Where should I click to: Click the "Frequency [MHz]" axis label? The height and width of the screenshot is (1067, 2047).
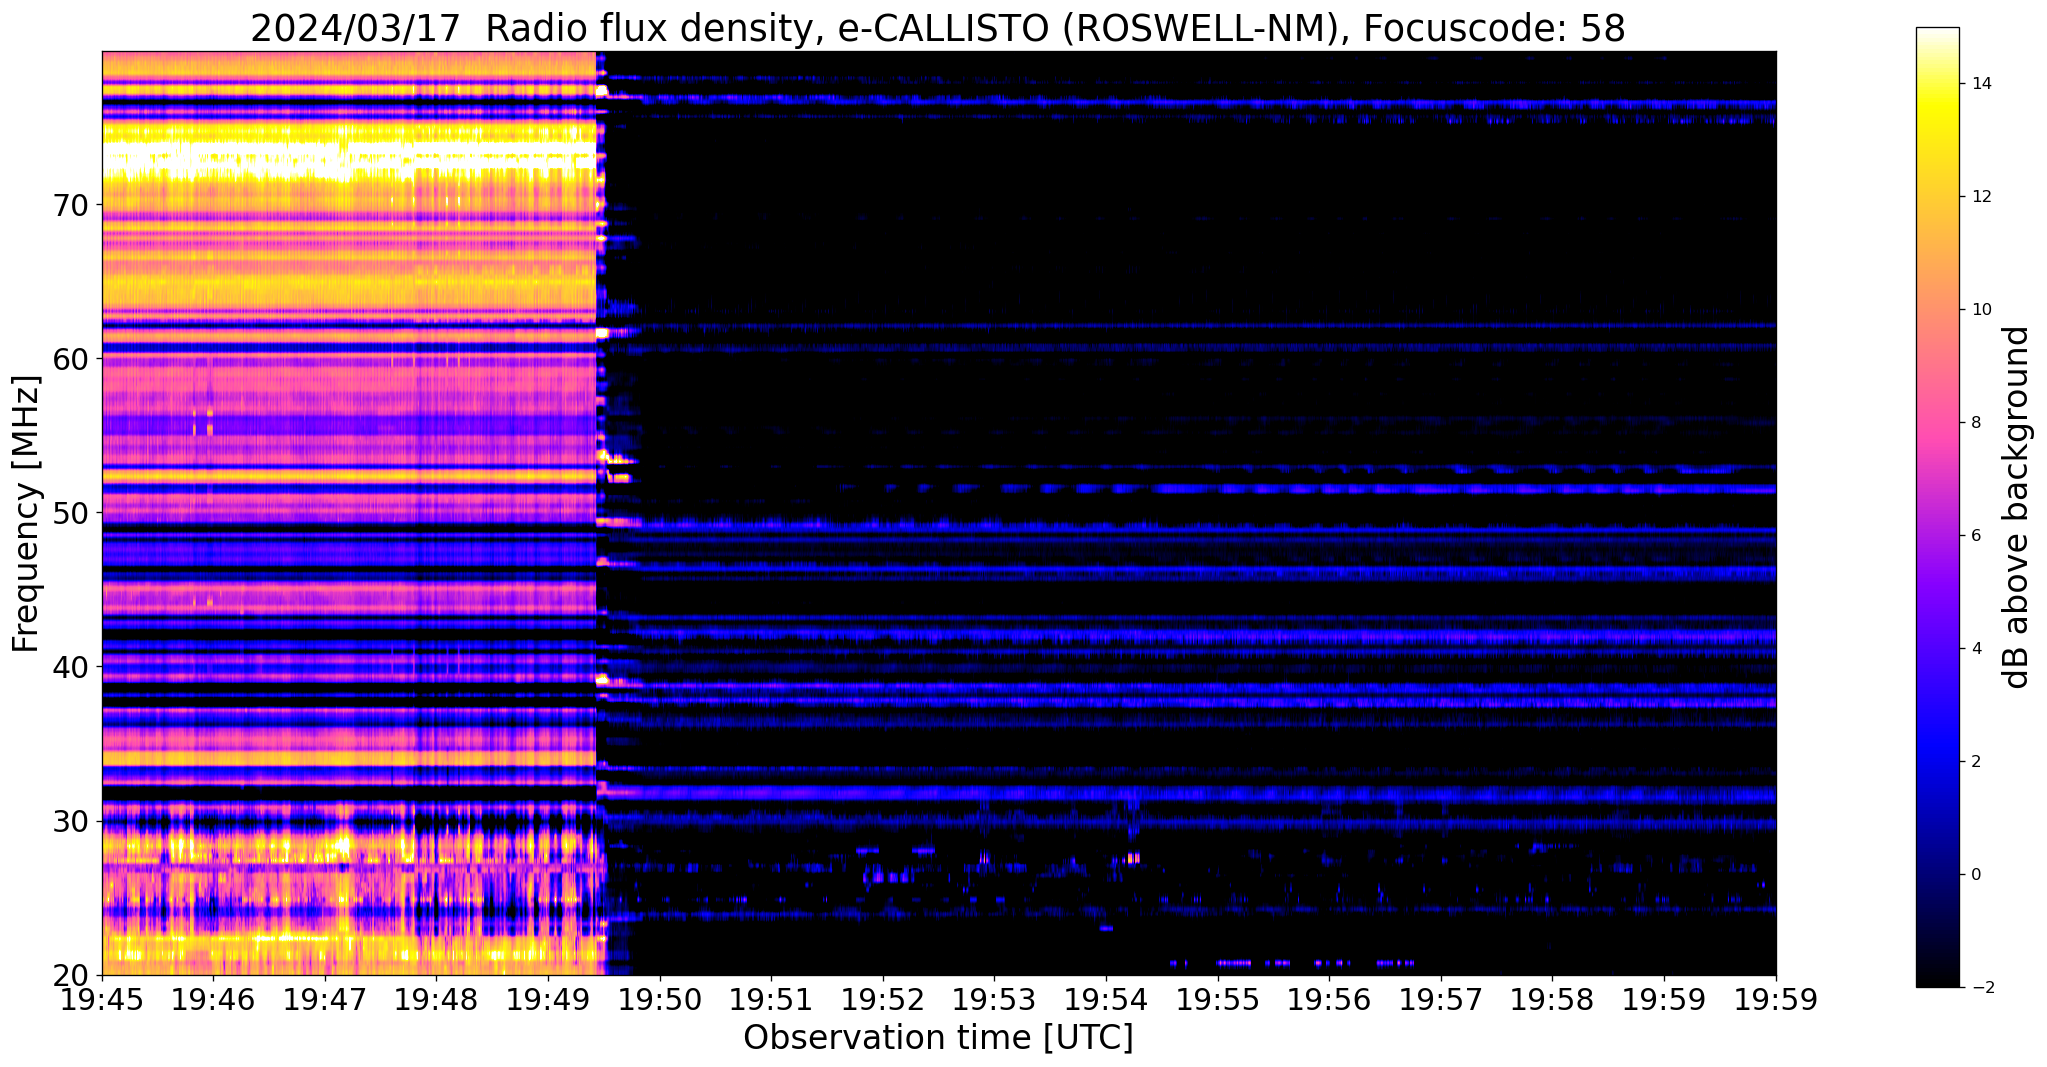(x=27, y=514)
